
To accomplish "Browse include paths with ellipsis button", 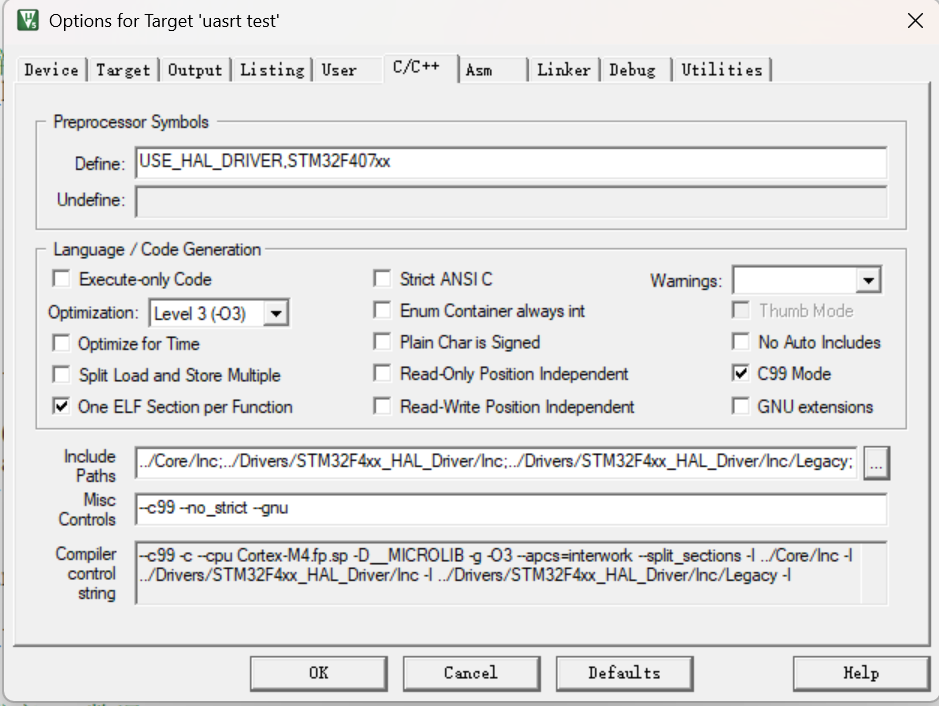I will (876, 463).
